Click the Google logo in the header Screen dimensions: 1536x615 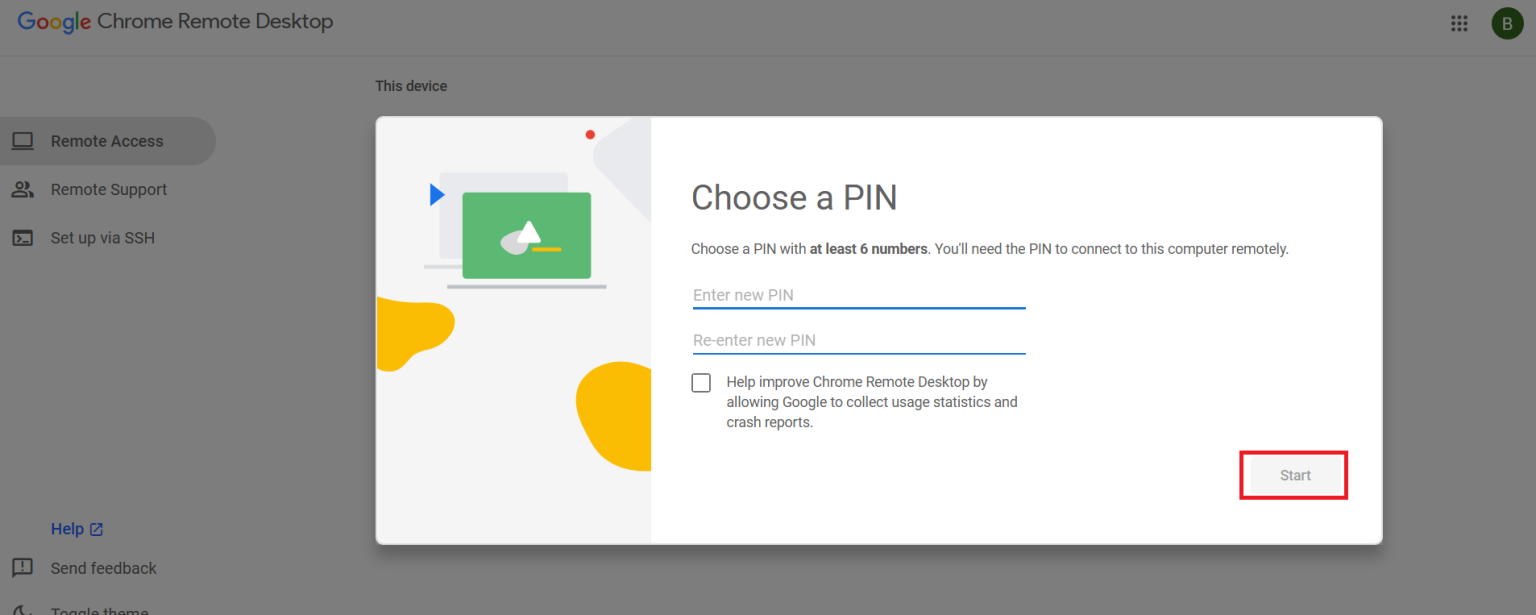53,21
